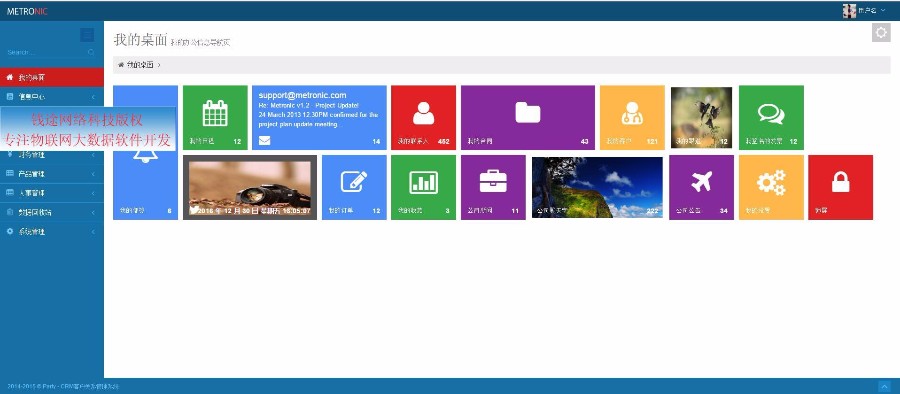Open the bird photo tile

coord(701,117)
